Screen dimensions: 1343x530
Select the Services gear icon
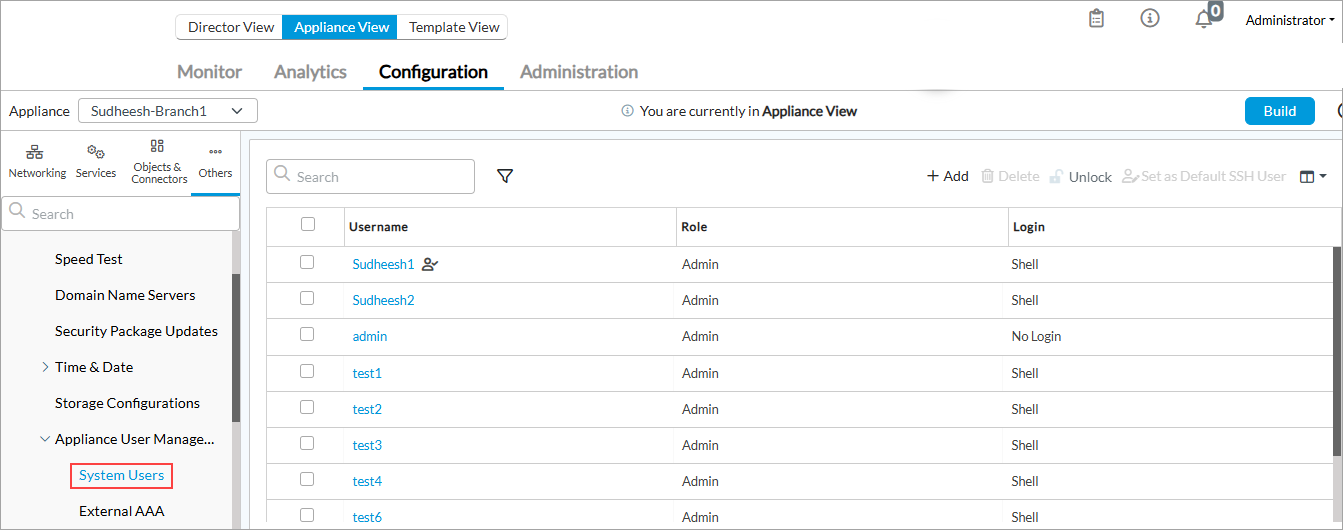(x=96, y=161)
